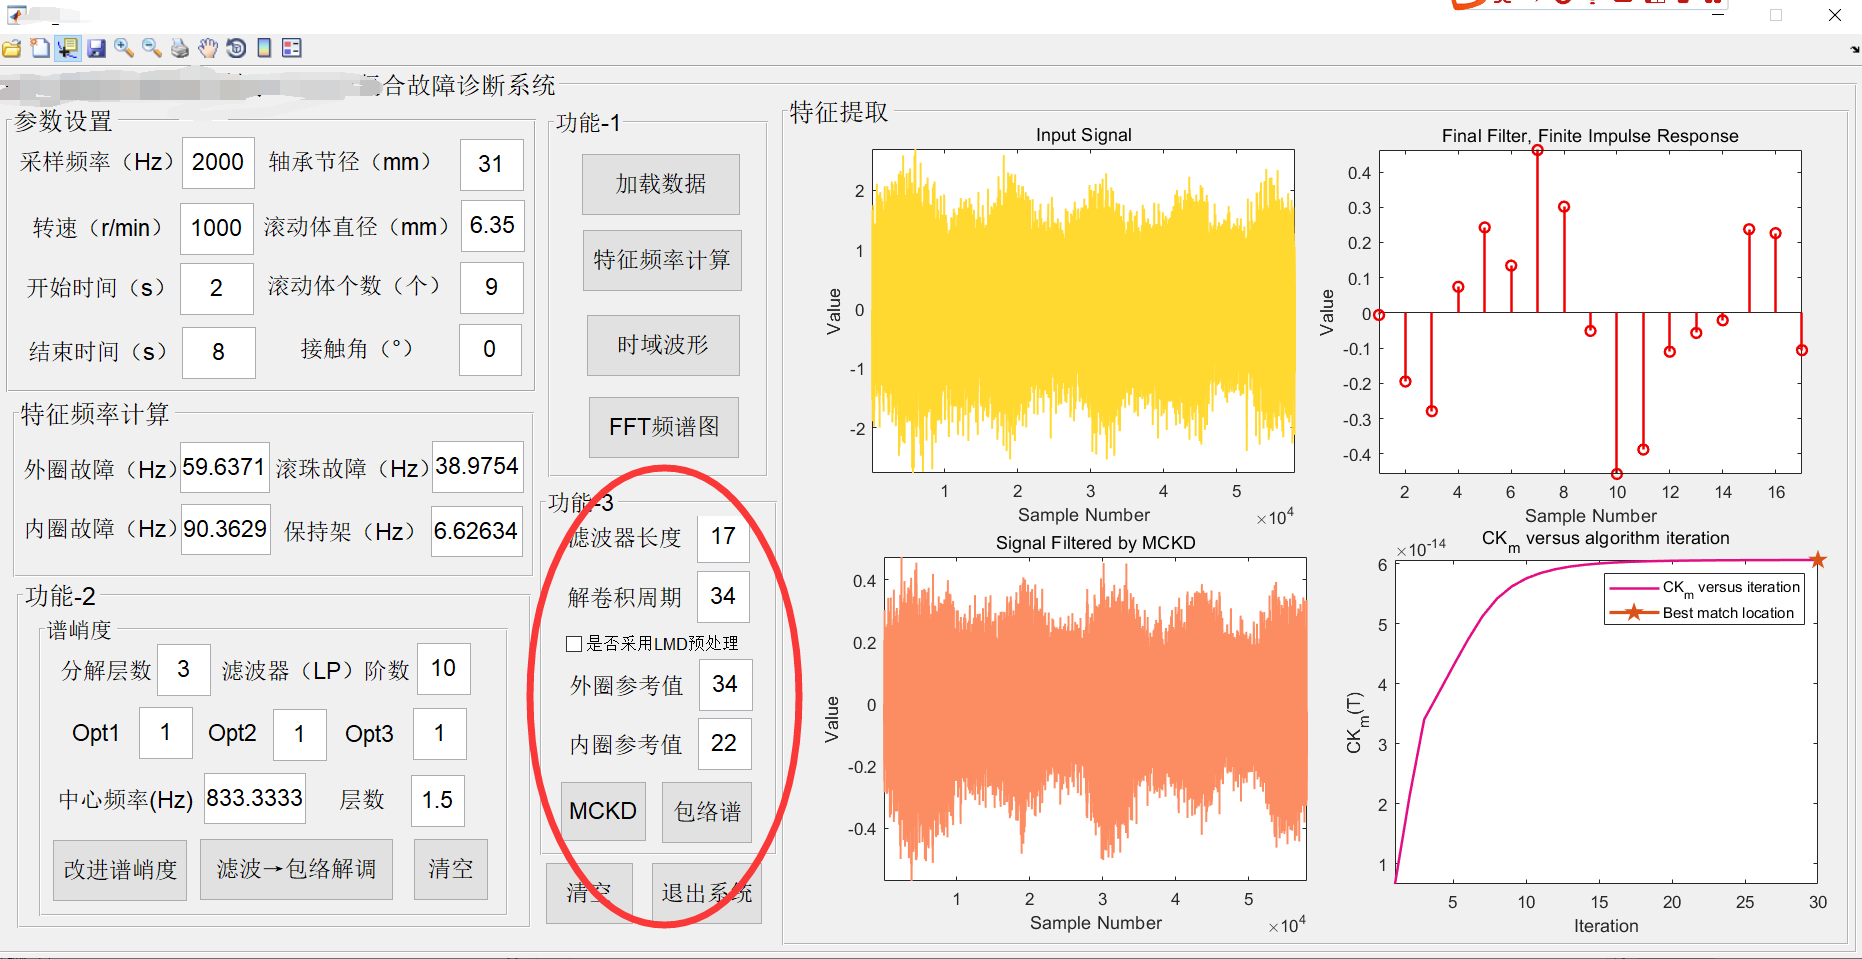This screenshot has width=1862, height=959.
Task: Edit the 开始时间 field
Action: (217, 289)
